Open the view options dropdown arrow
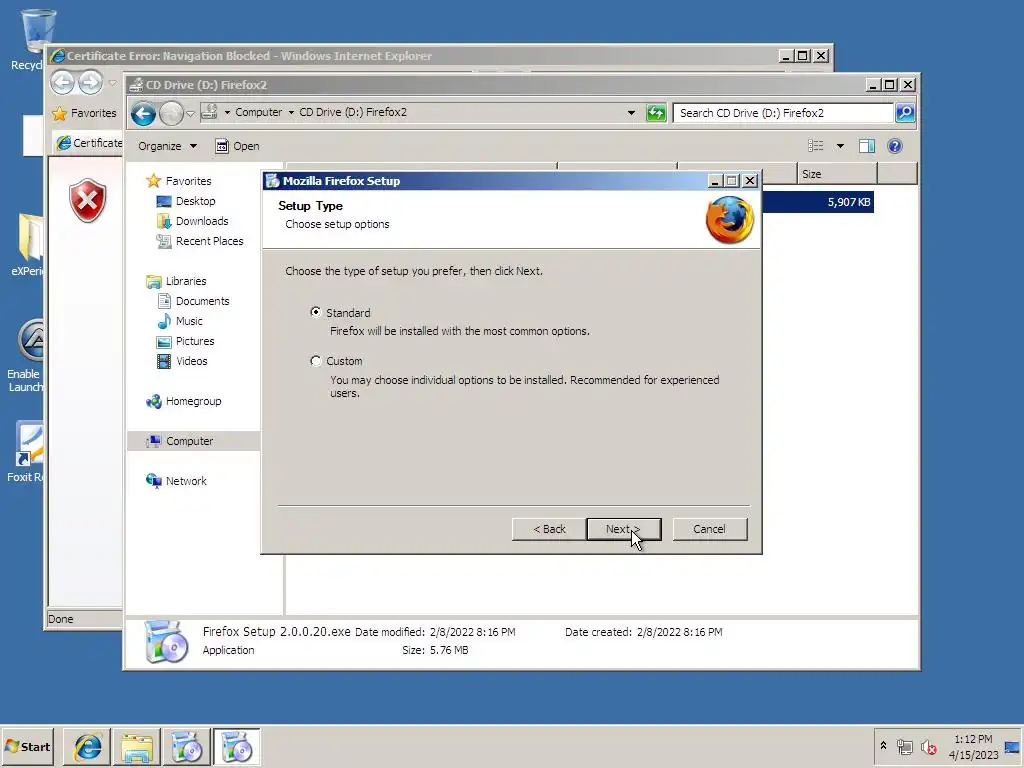 840,146
